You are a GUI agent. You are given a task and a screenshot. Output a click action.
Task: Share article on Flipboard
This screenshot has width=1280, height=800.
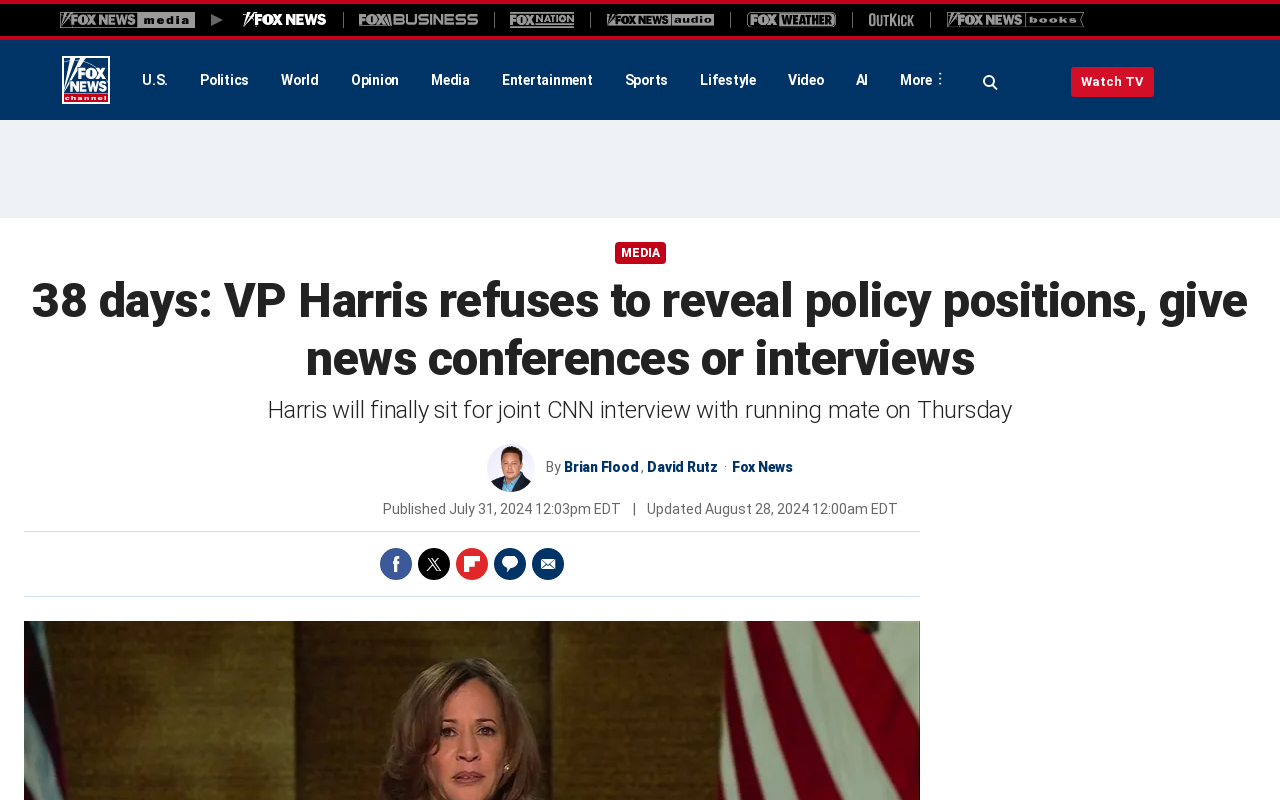coord(472,564)
